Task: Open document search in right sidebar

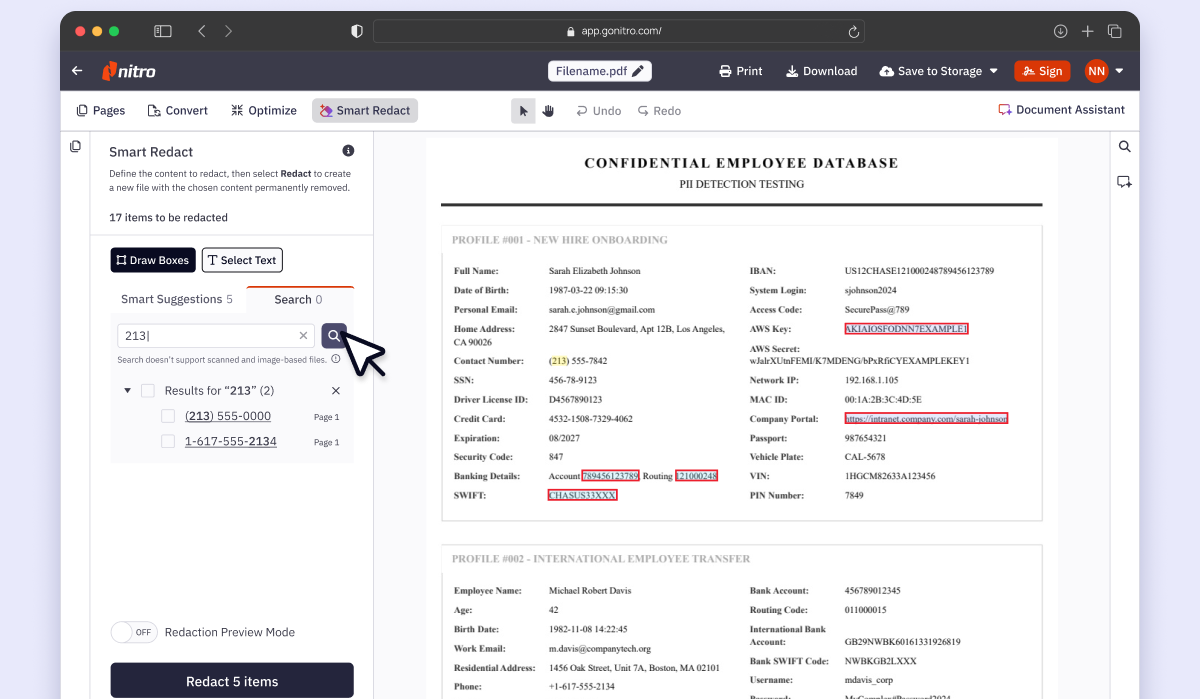Action: (1125, 147)
